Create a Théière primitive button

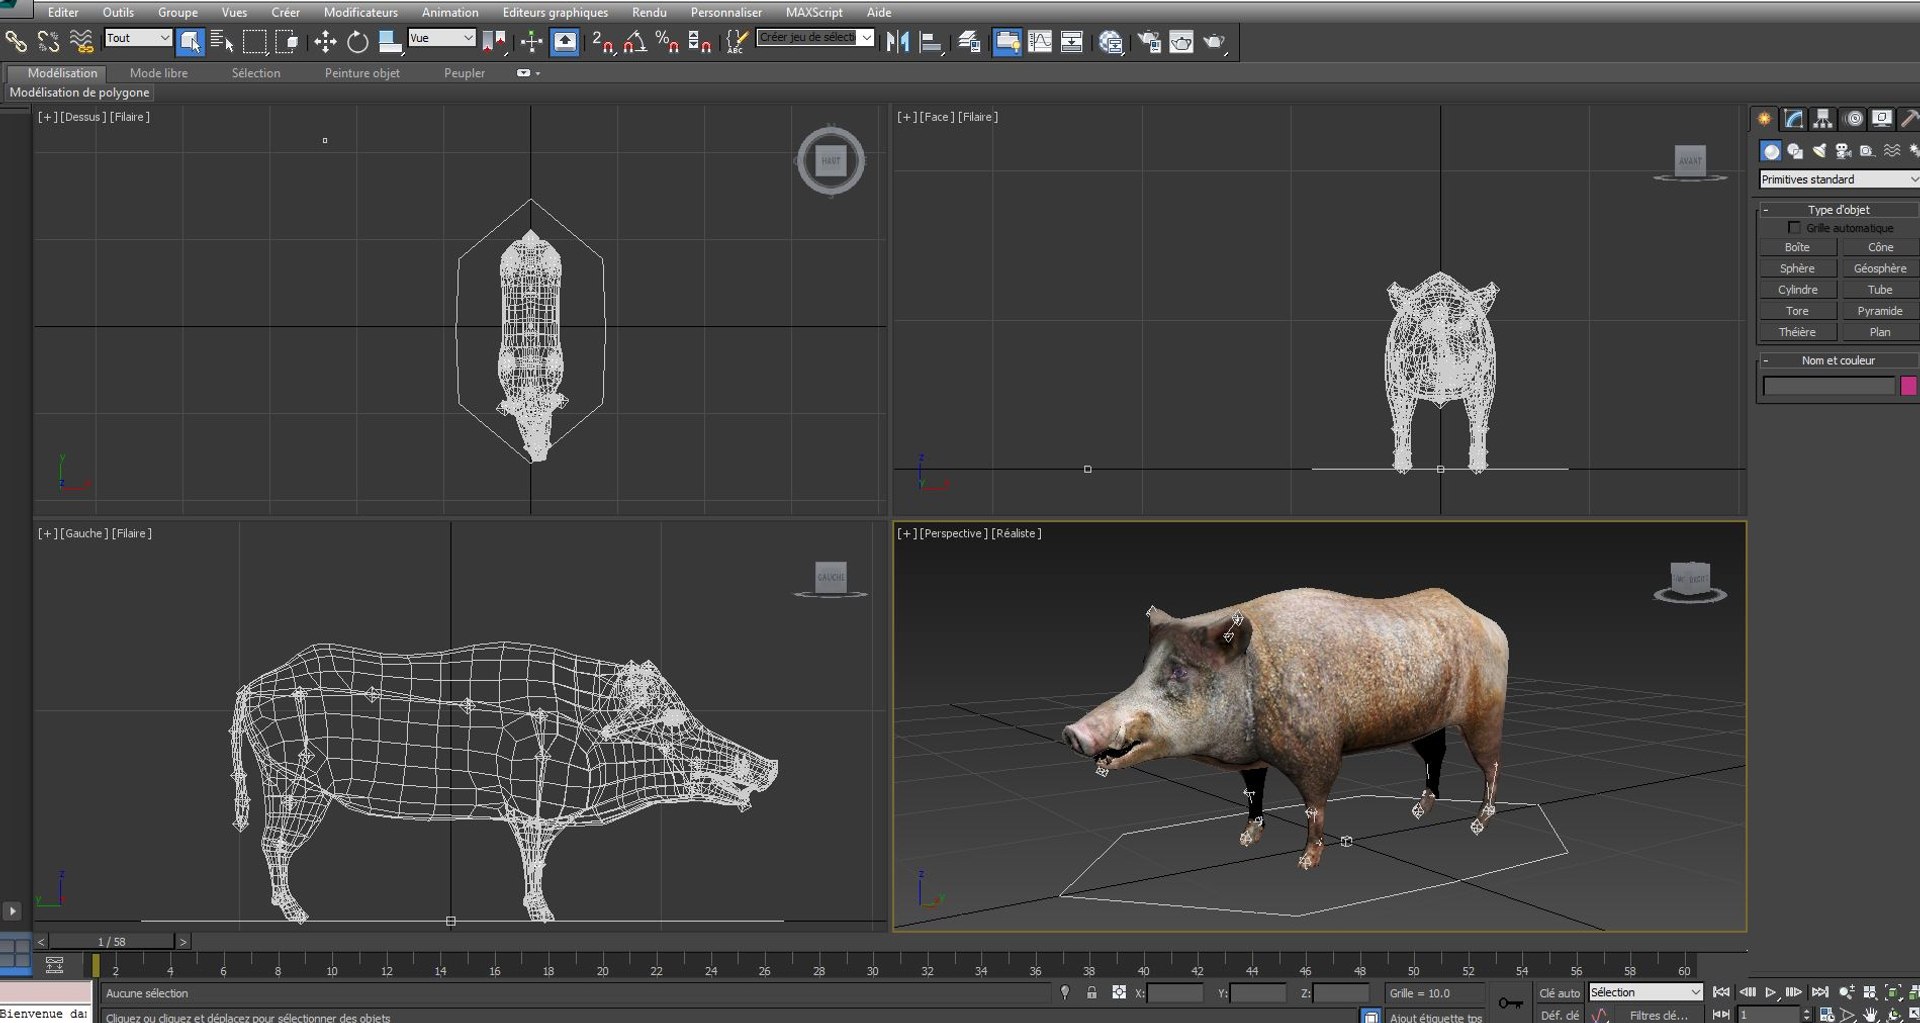click(x=1797, y=332)
